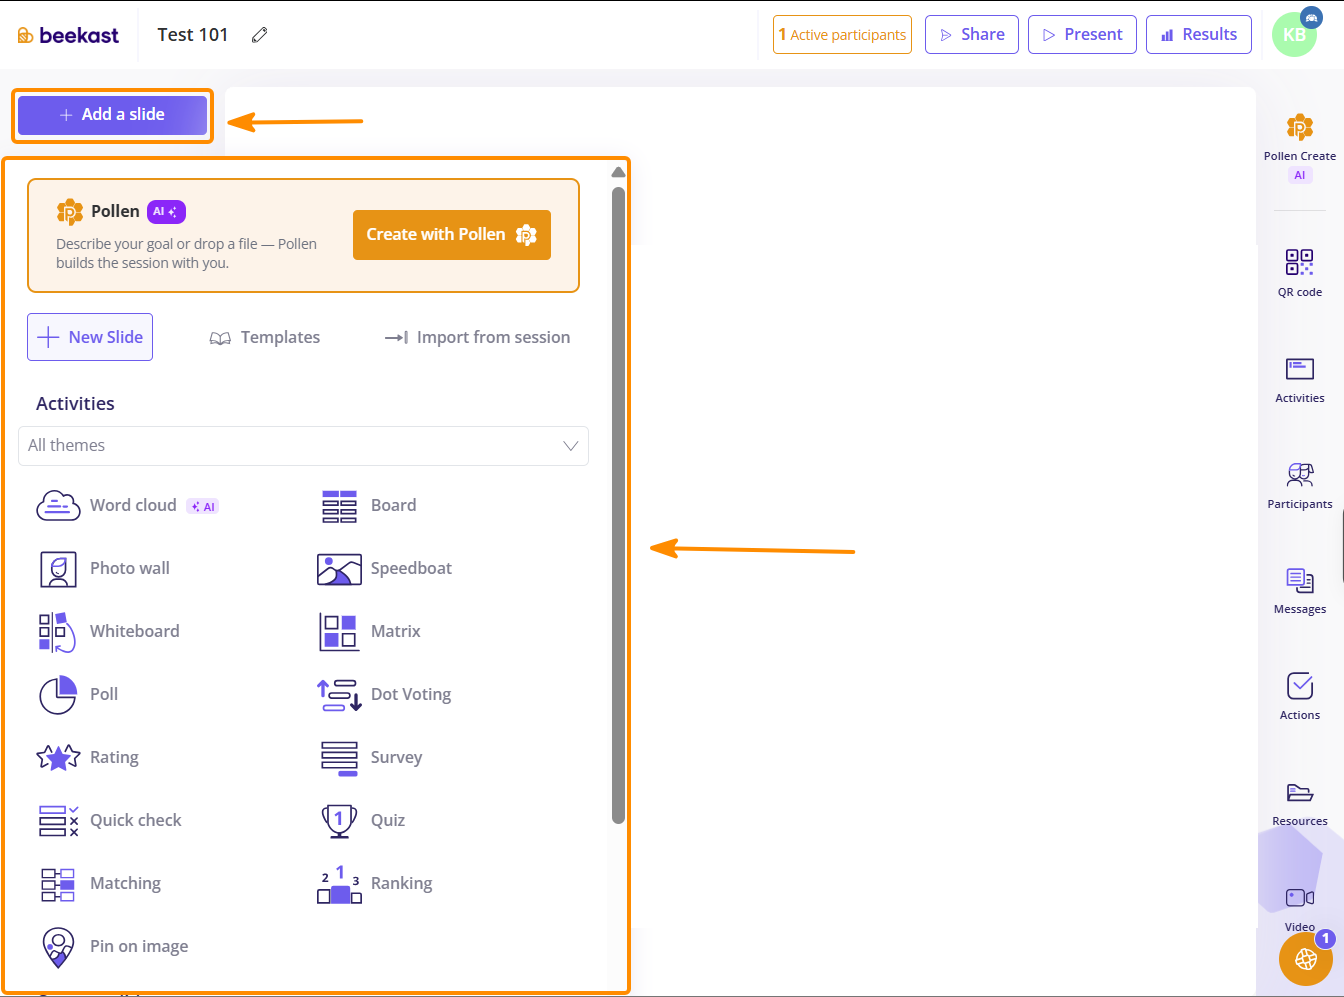
Task: Open Pollen Create AI in sidebar
Action: click(1299, 146)
